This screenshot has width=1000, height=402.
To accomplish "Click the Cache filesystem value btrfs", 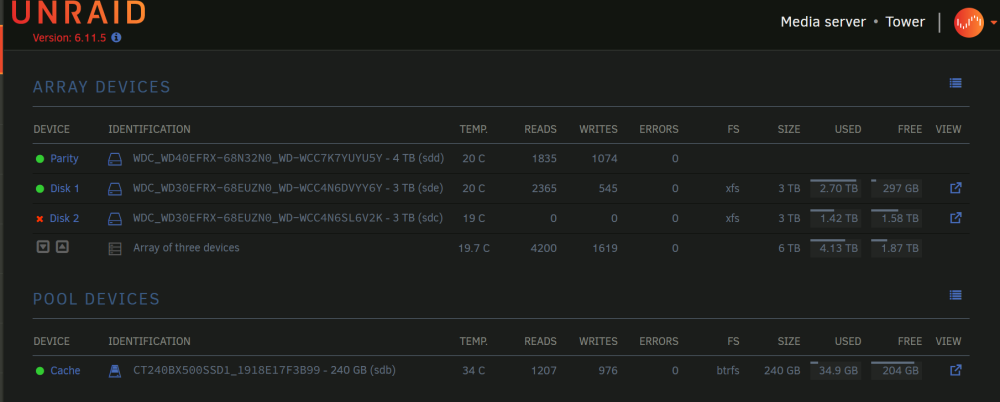I will (728, 371).
